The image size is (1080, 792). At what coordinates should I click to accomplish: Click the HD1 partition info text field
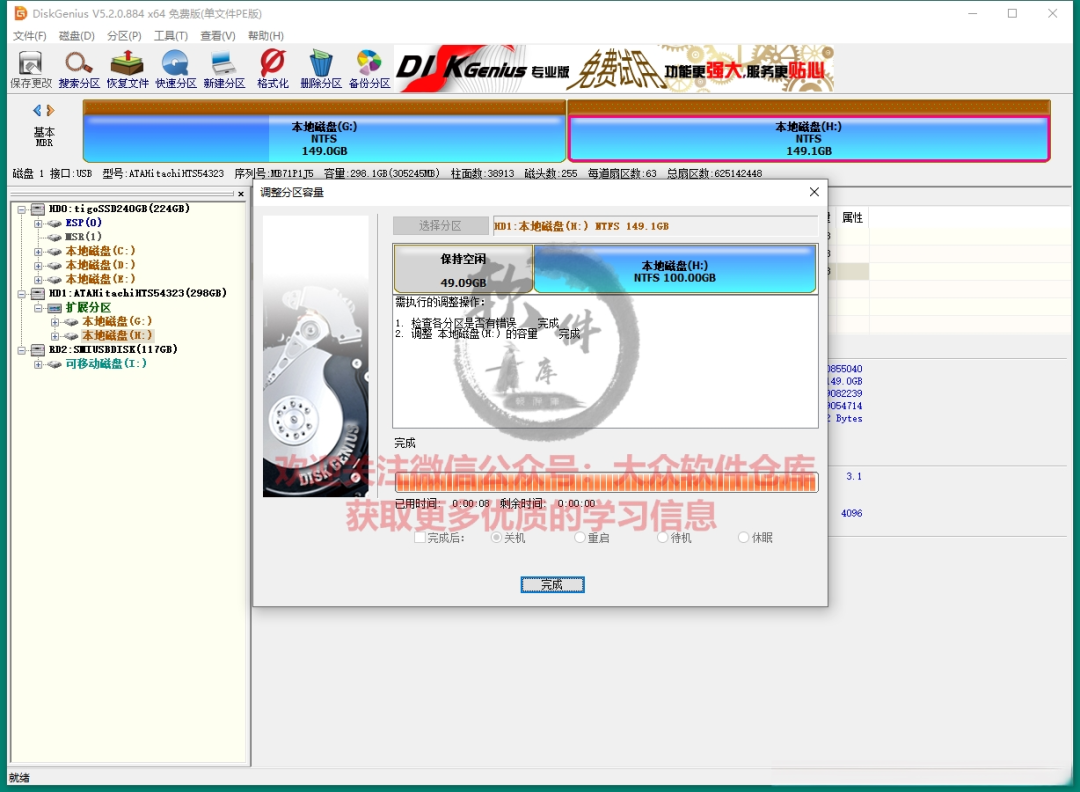click(x=655, y=226)
